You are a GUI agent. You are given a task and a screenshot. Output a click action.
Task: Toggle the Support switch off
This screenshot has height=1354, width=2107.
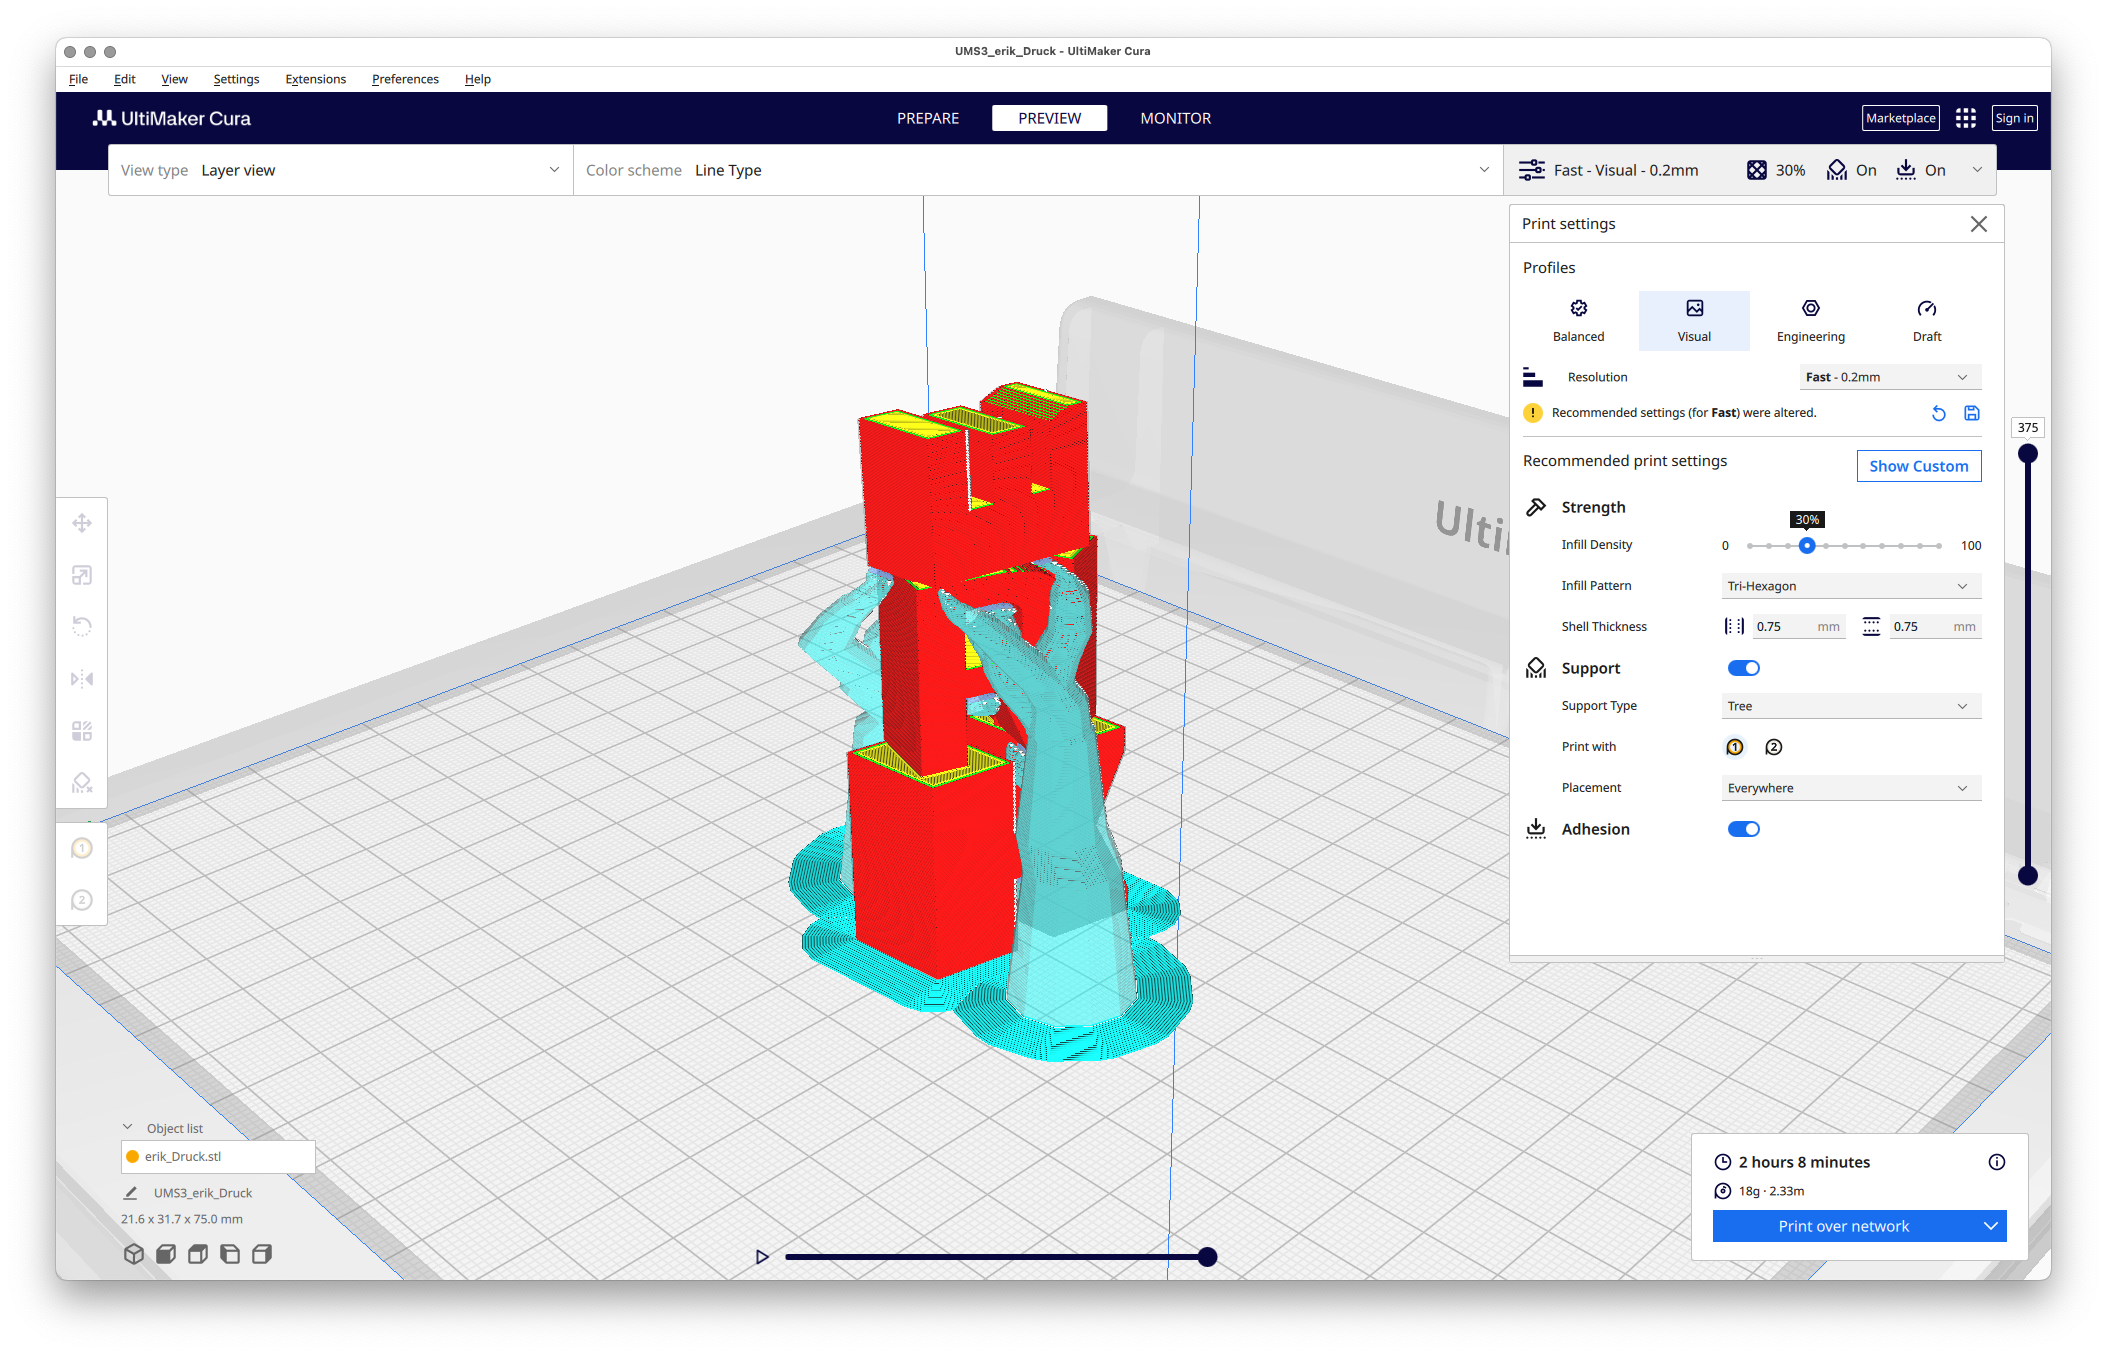coord(1743,668)
